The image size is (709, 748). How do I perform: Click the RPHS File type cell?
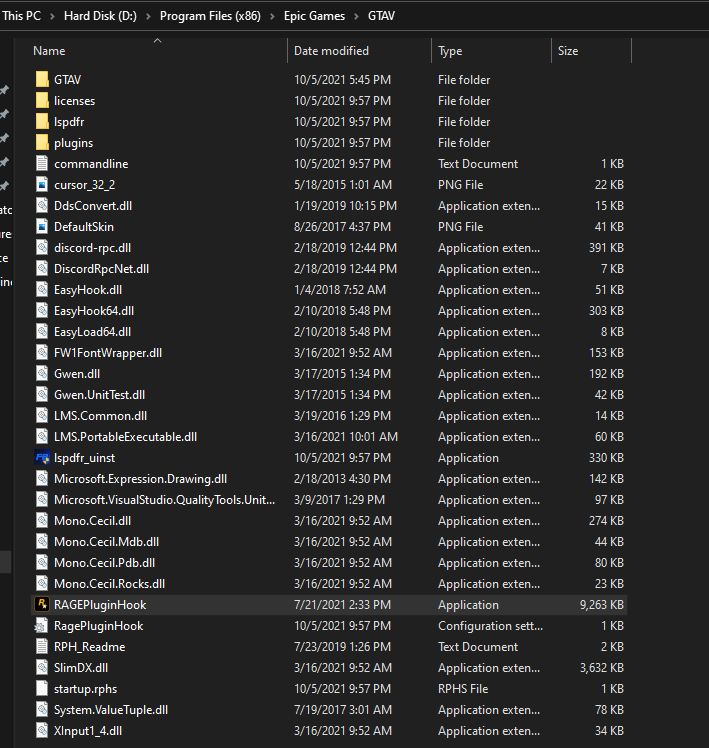click(463, 689)
